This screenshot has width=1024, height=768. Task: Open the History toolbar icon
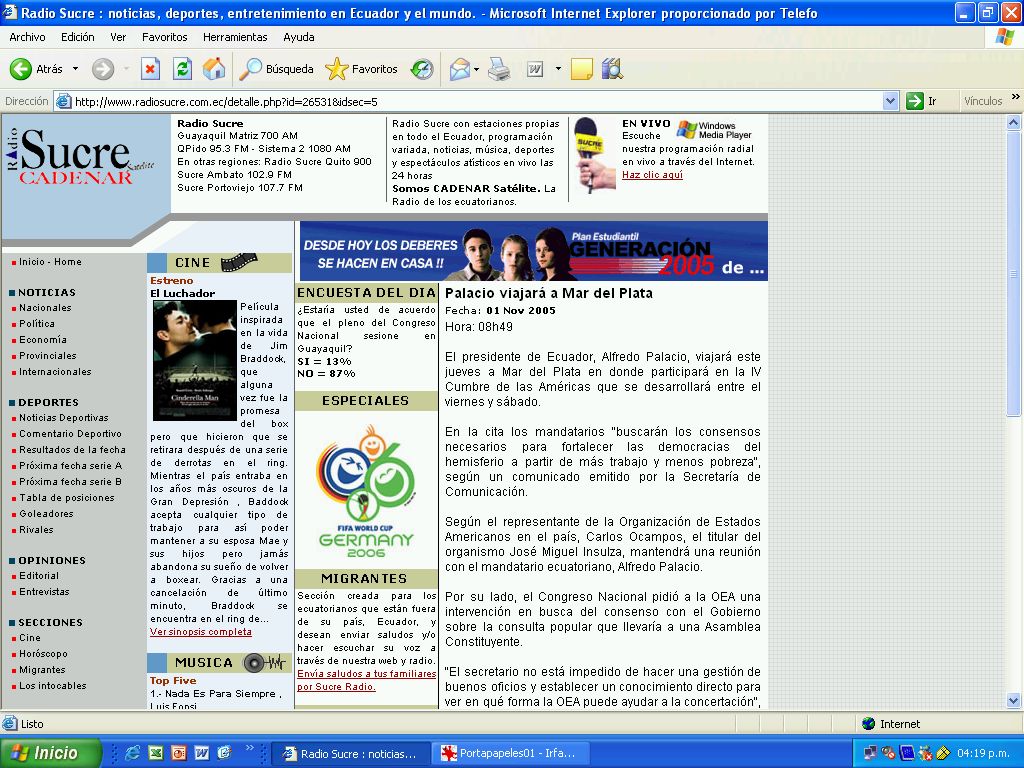point(422,69)
